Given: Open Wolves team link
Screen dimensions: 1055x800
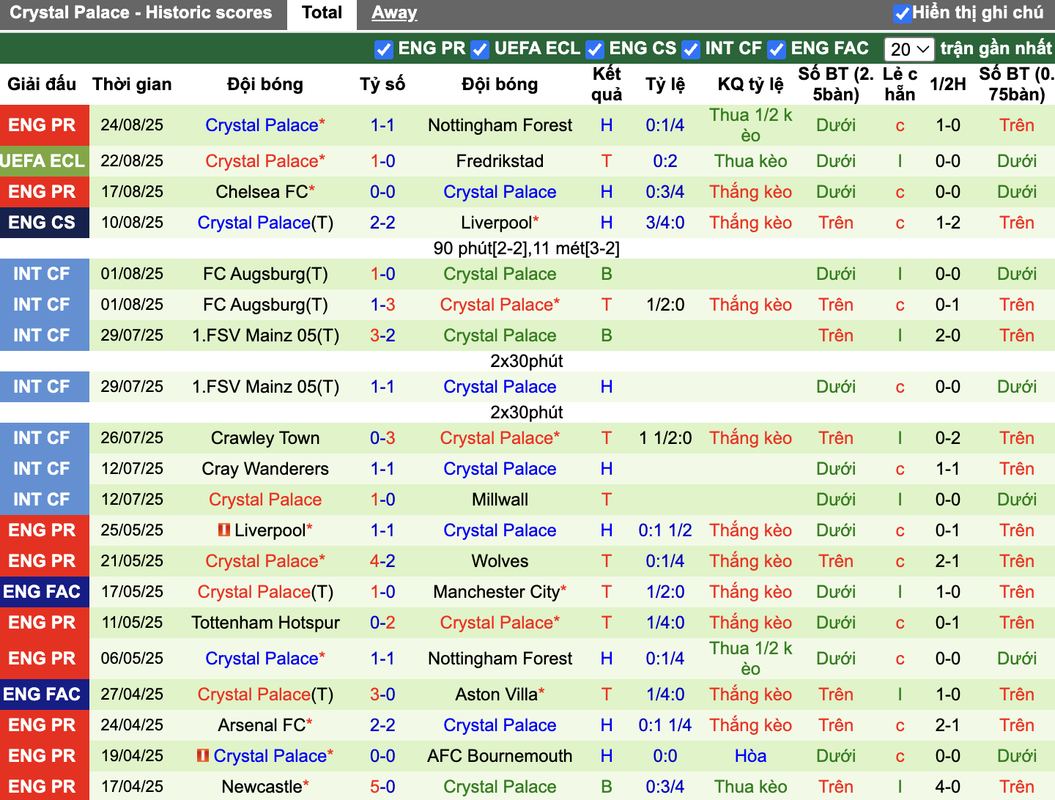Looking at the screenshot, I should (500, 561).
